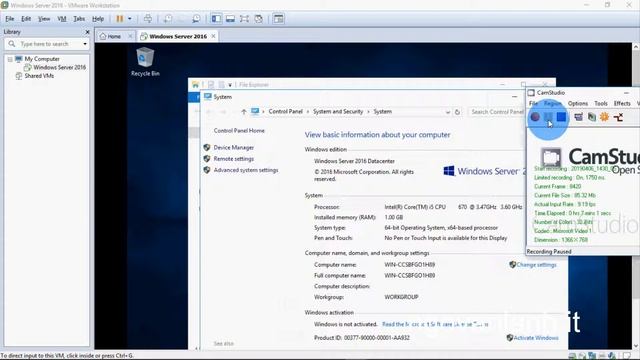Click VMware thumbnail bar toolbar icon
Image resolution: width=640 pixels, height=360 pixels.
click(230, 19)
